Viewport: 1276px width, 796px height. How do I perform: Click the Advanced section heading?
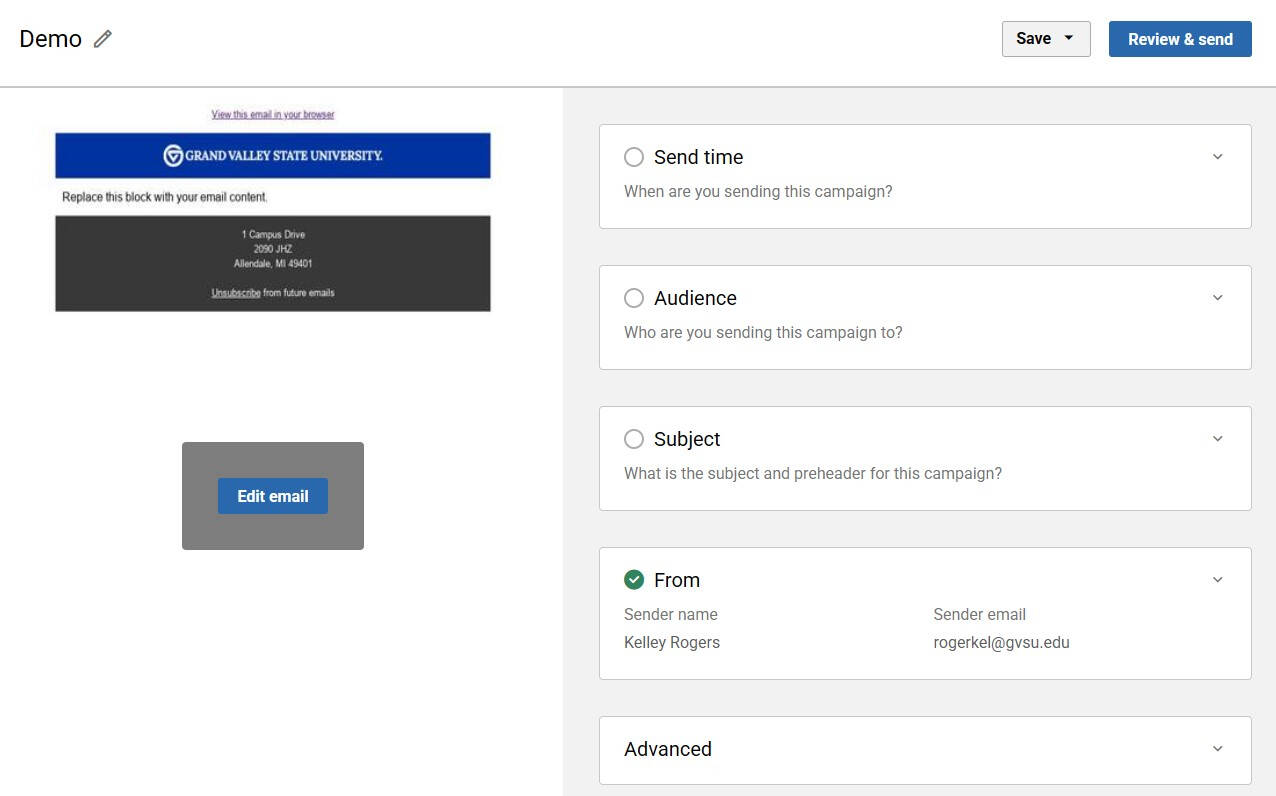[x=668, y=749]
